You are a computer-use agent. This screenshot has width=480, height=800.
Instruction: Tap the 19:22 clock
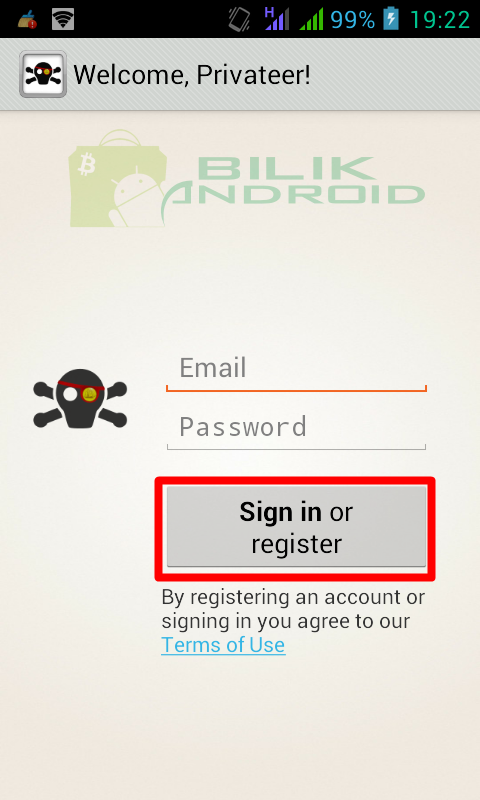[440, 20]
